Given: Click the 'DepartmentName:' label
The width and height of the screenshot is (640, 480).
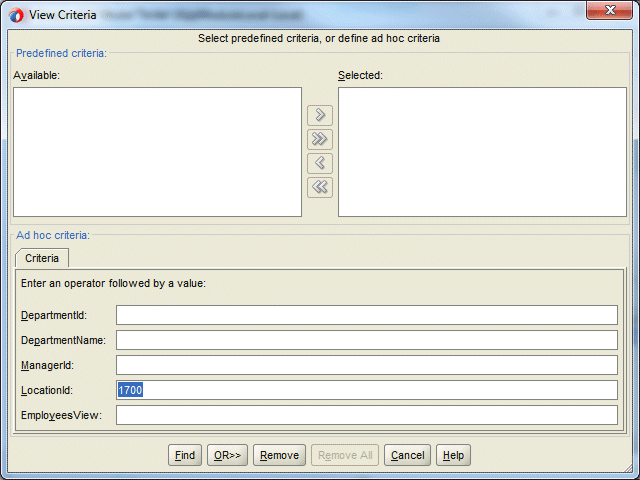Looking at the screenshot, I should (63, 340).
